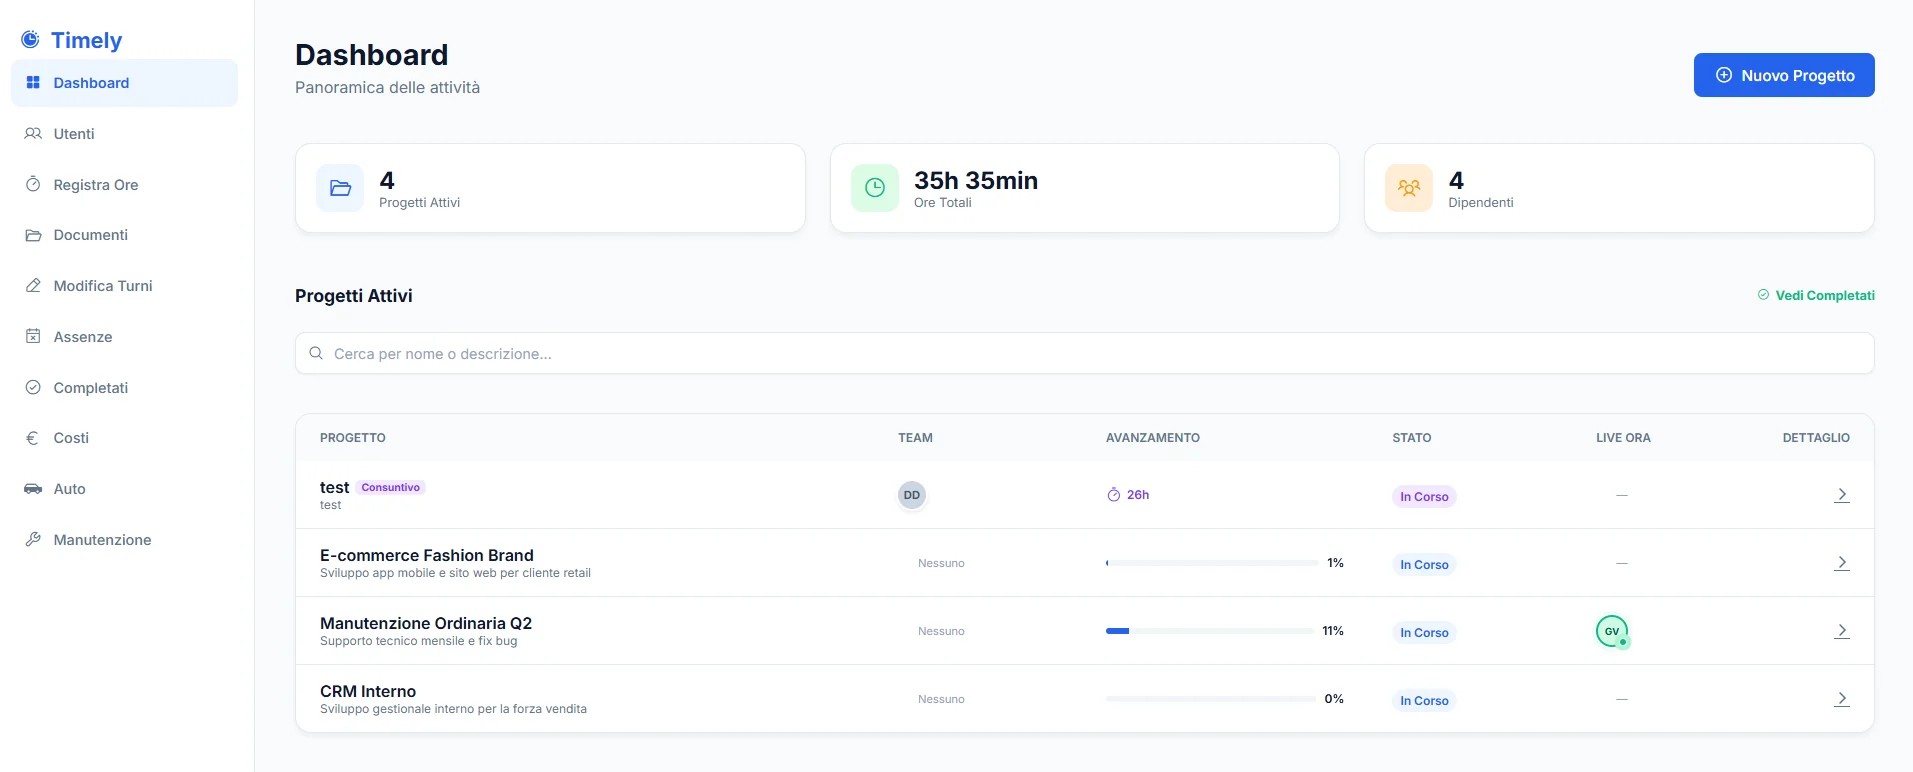Click the check icon beside Vedi Completati
This screenshot has width=1913, height=772.
click(1763, 295)
